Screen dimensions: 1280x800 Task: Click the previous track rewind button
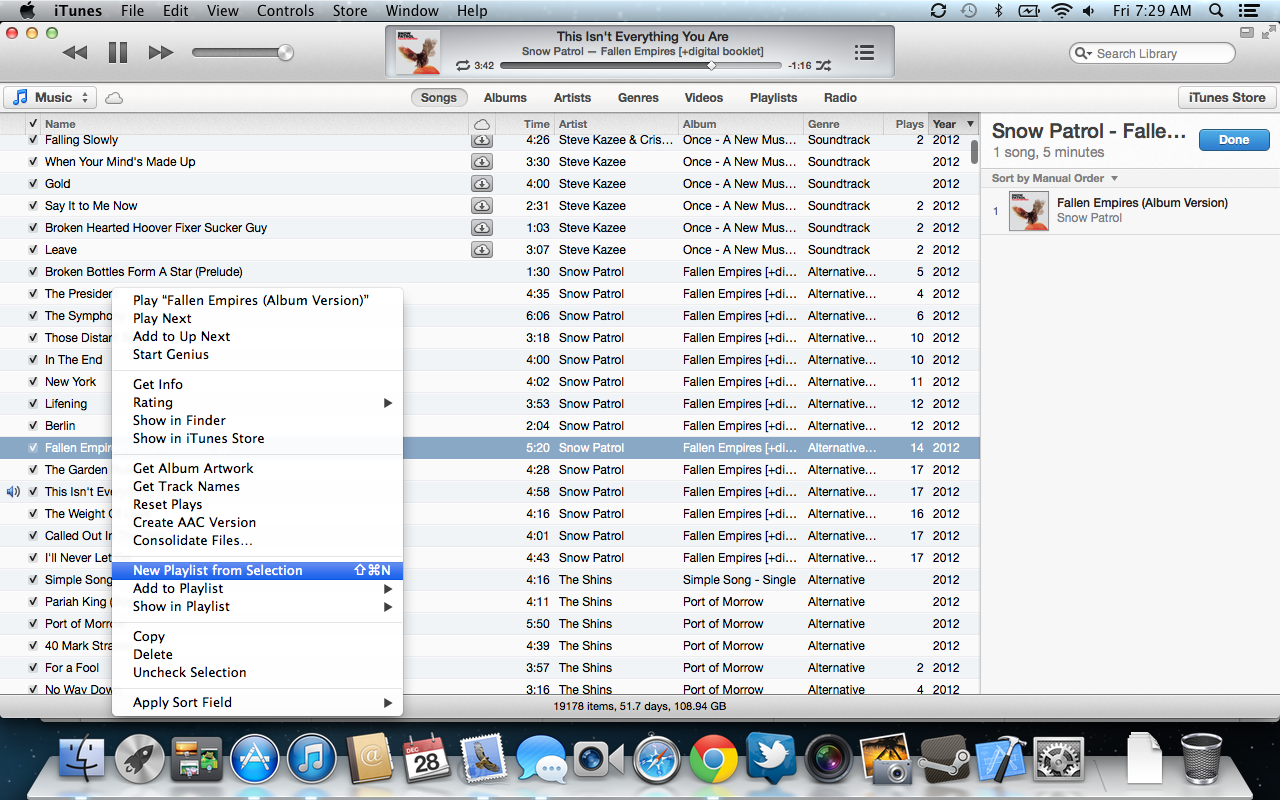[x=74, y=53]
